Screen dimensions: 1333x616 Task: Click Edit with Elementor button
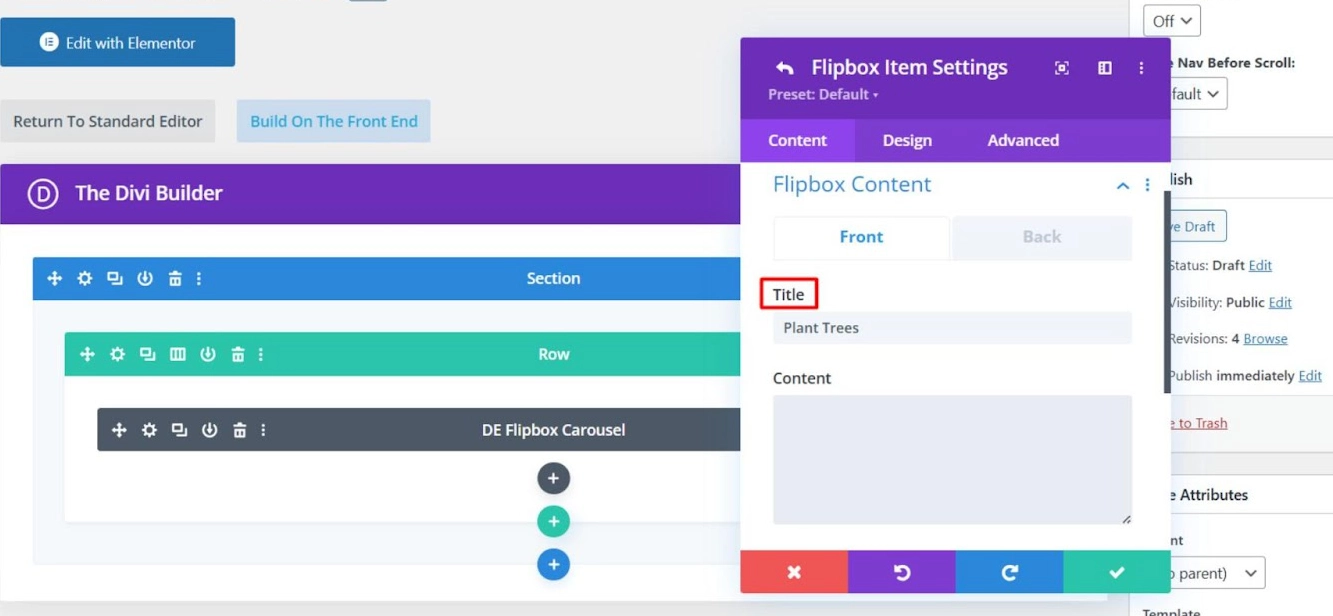point(118,42)
